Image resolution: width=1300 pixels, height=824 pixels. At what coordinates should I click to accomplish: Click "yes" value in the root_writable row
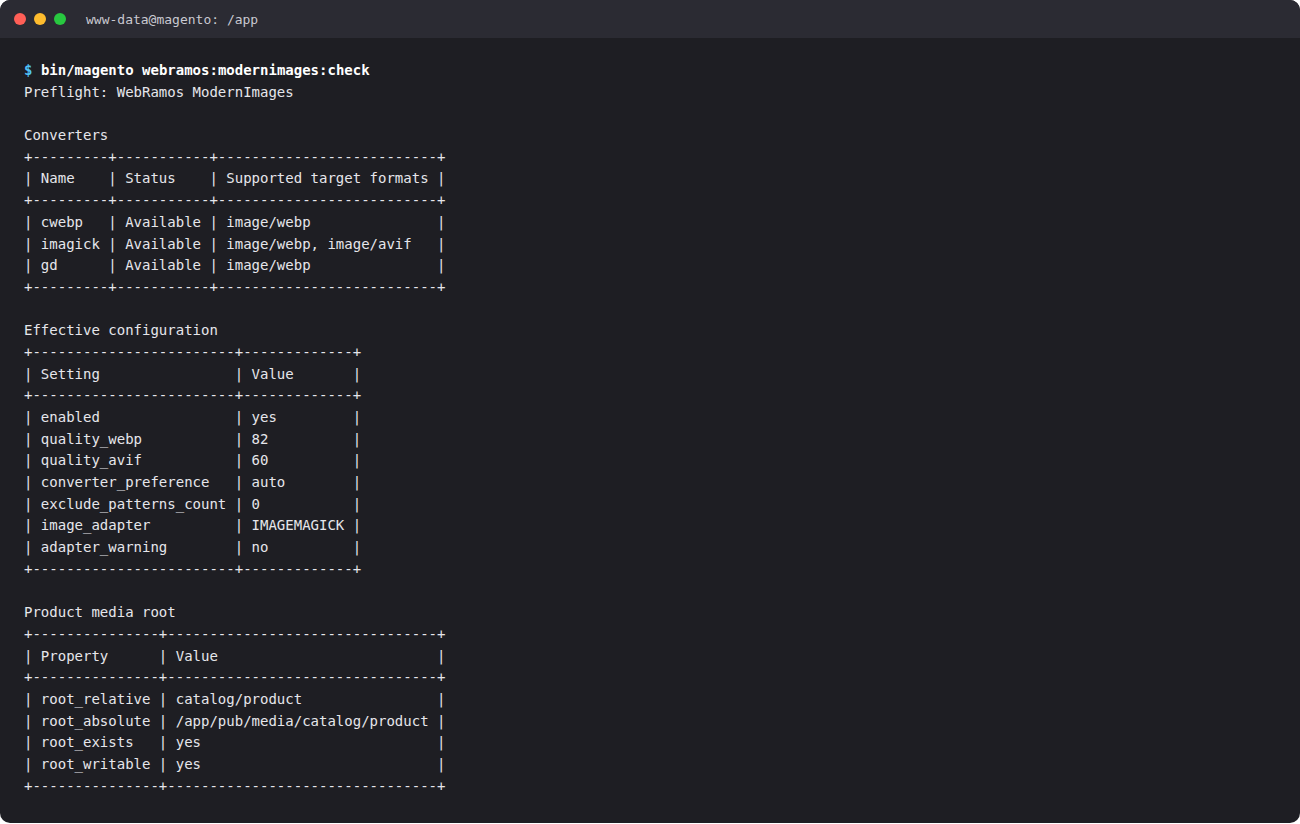click(x=188, y=764)
